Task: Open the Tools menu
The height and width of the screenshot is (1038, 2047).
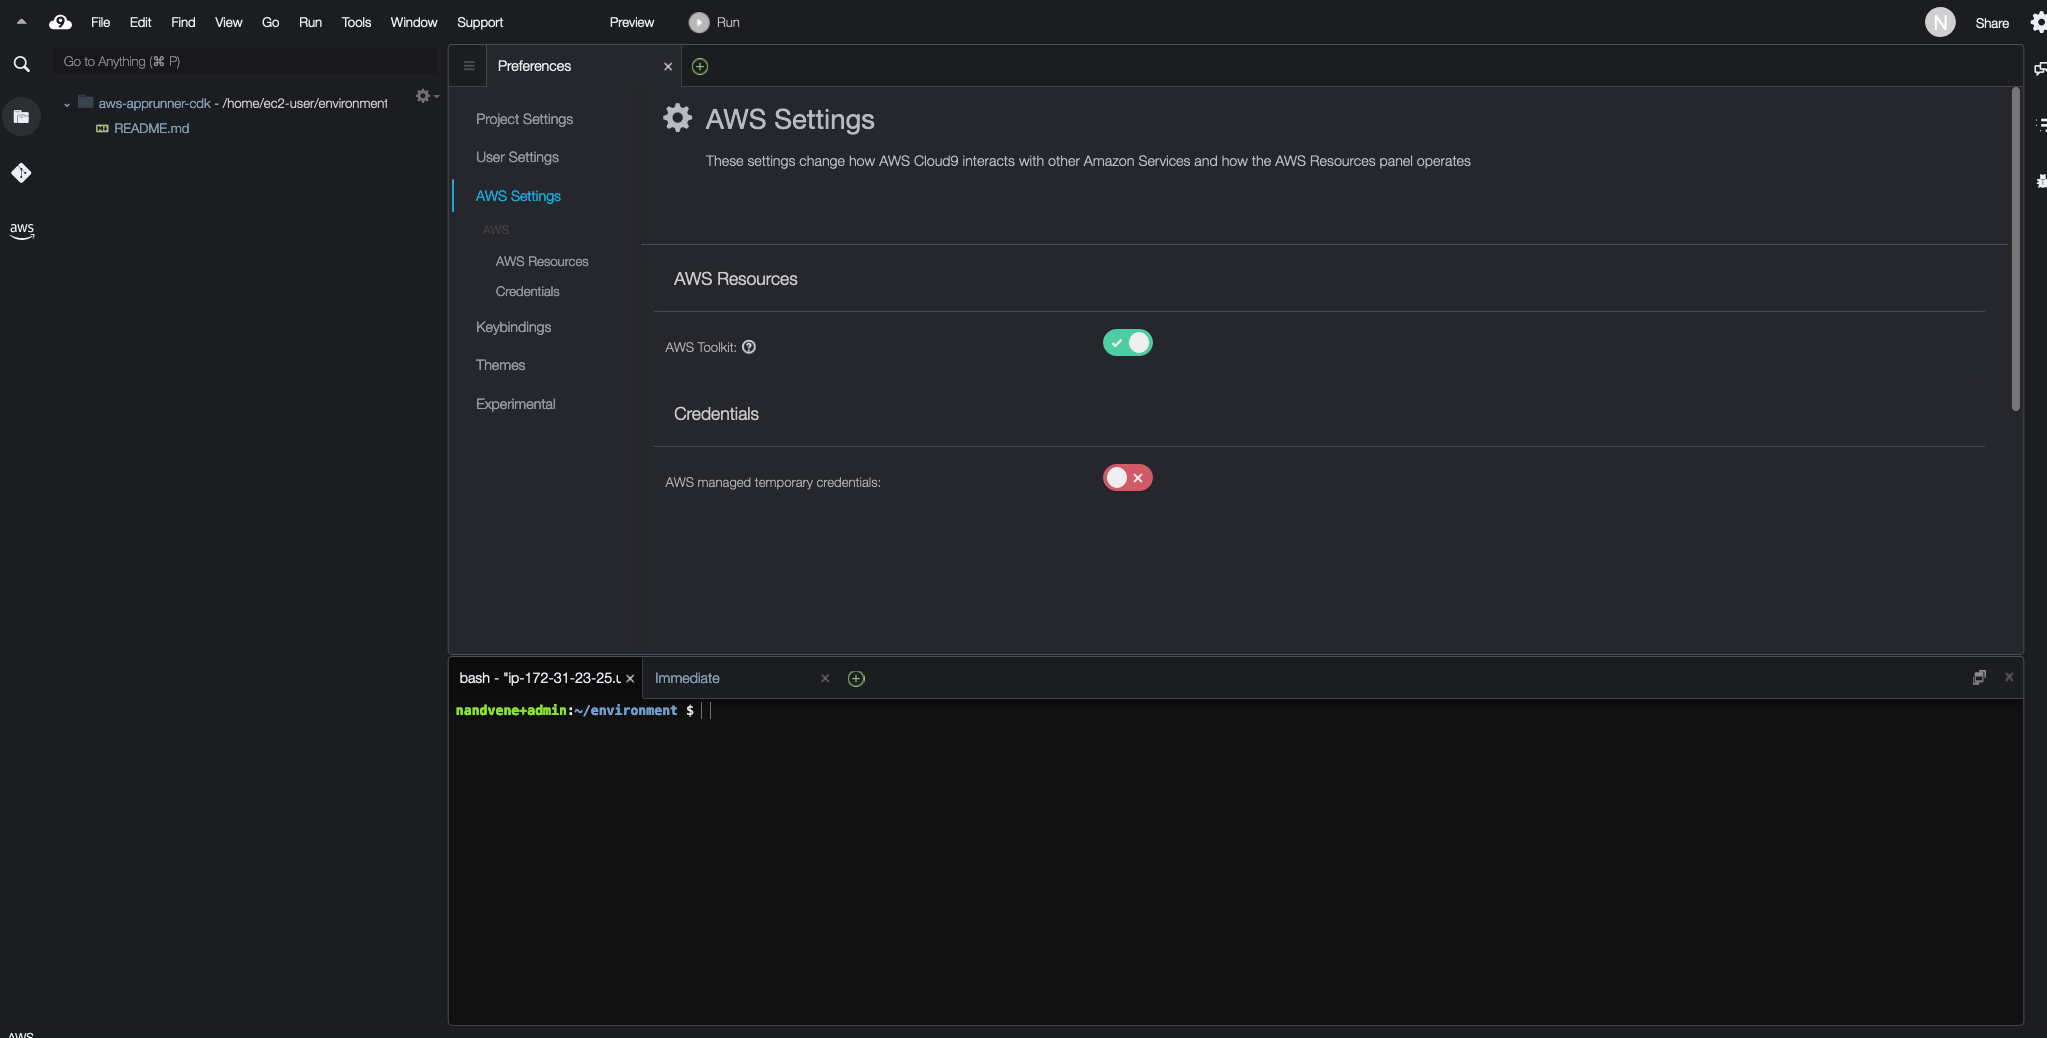Action: coord(356,22)
